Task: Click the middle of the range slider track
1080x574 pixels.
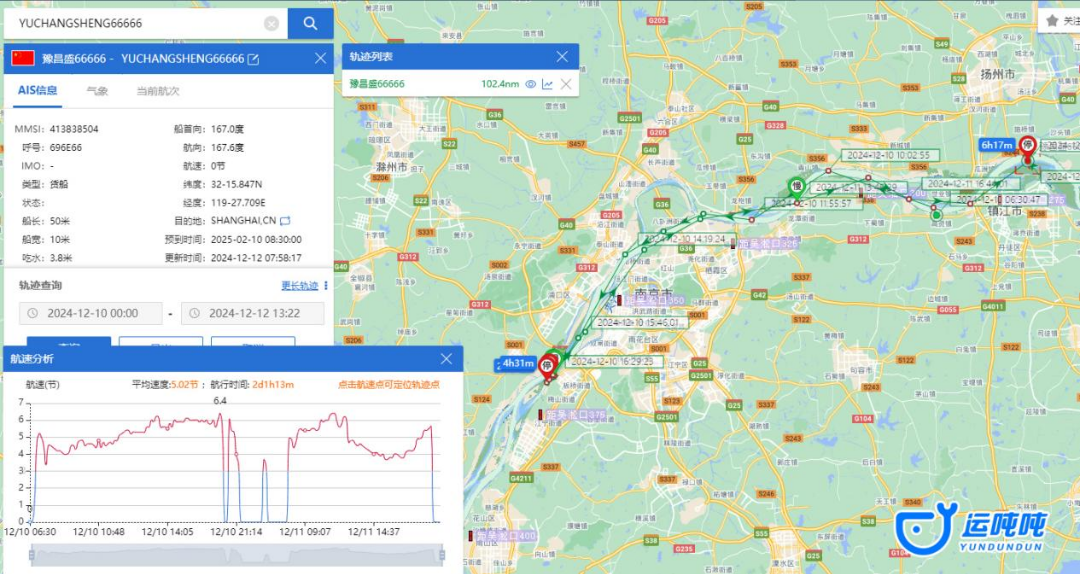Action: click(x=237, y=555)
